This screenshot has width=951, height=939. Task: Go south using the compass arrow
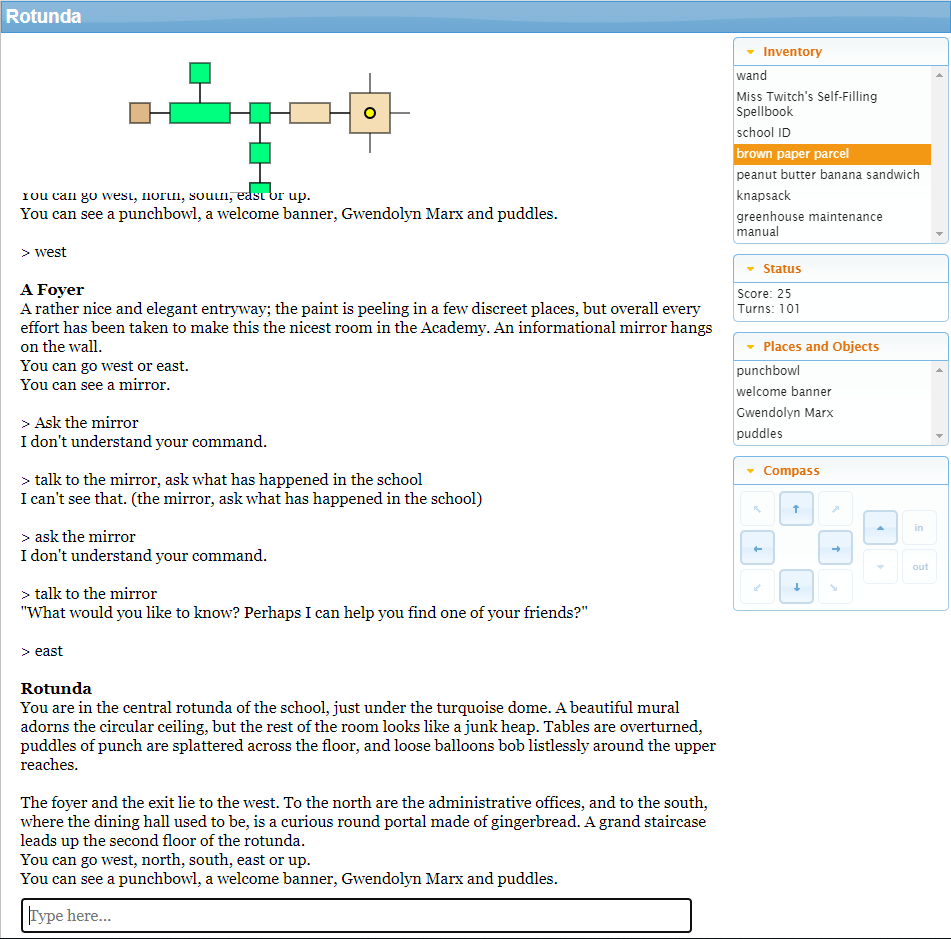[796, 587]
